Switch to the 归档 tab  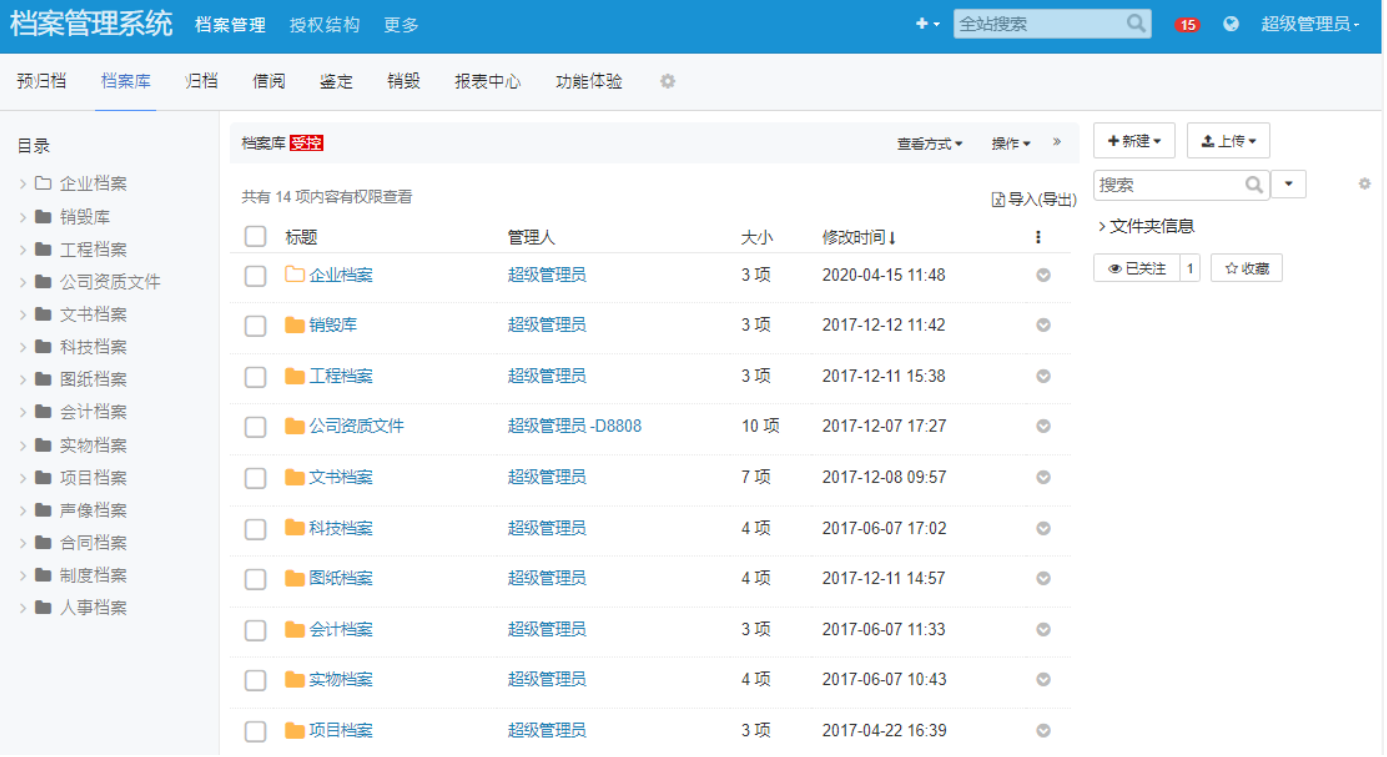[x=202, y=81]
